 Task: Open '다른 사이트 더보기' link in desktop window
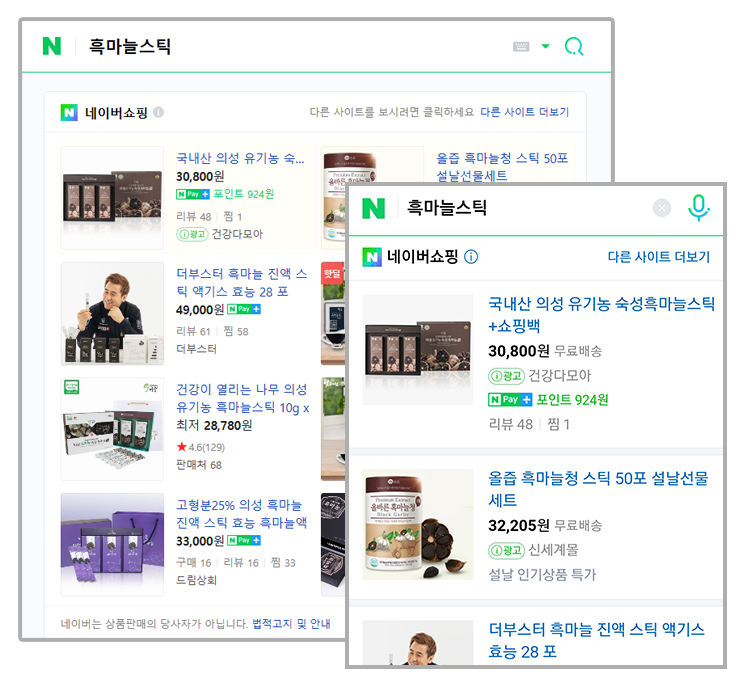pos(525,112)
